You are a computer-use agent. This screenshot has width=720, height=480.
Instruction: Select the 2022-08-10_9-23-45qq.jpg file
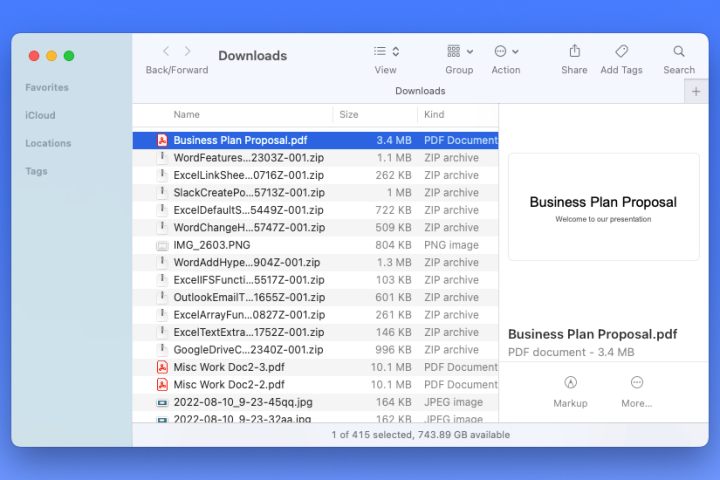[315, 402]
